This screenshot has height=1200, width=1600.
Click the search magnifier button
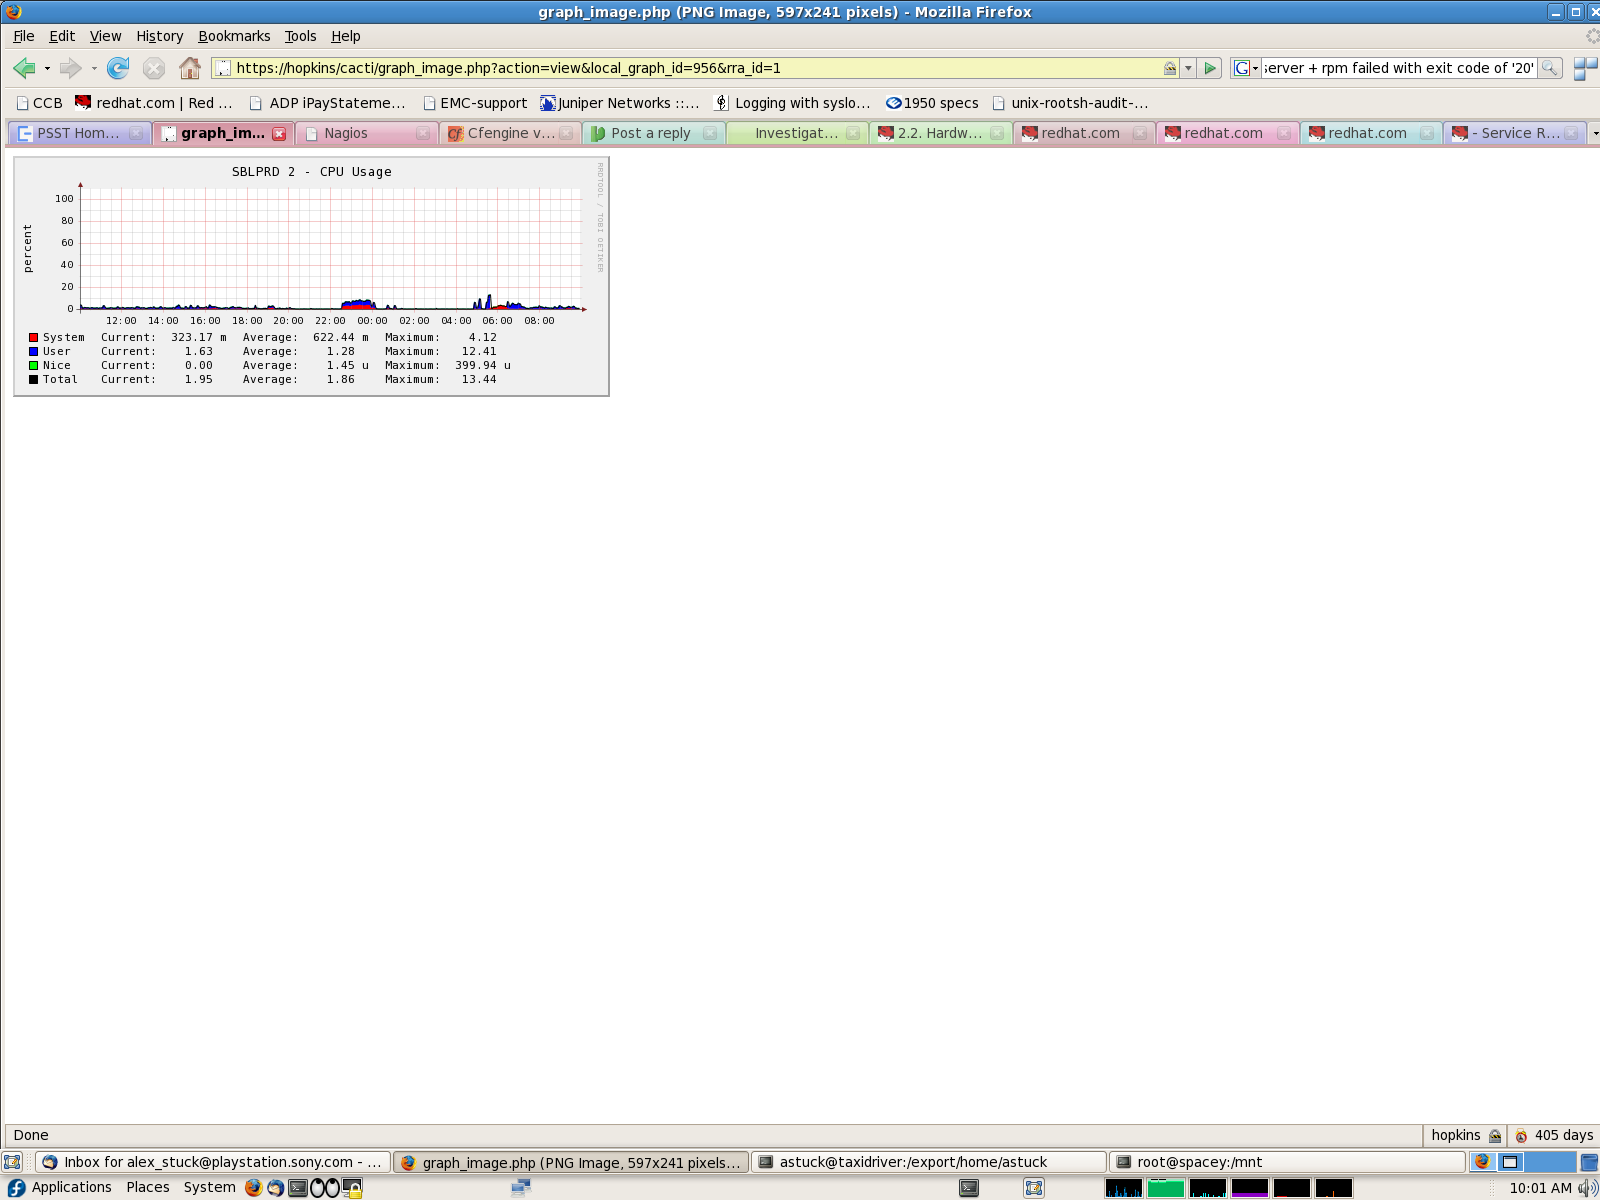click(x=1549, y=68)
